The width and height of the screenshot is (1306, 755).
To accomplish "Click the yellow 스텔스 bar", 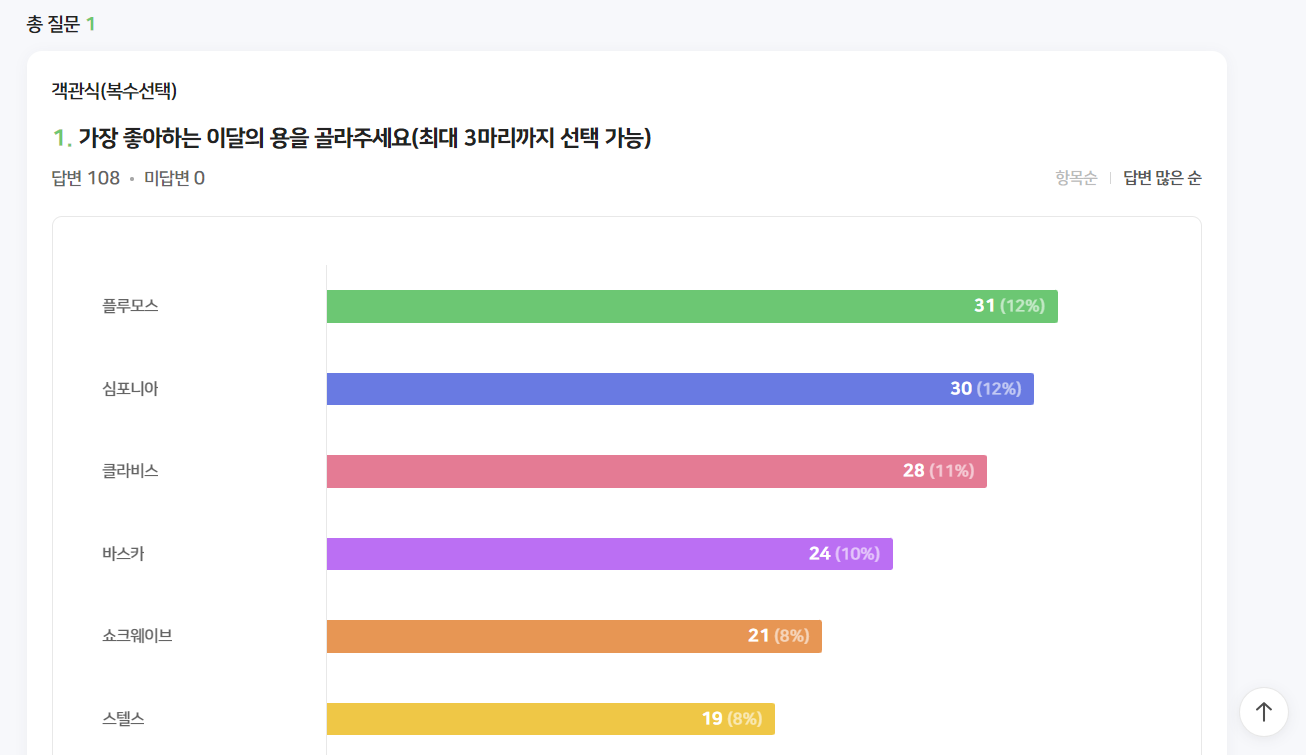I will (x=550, y=719).
